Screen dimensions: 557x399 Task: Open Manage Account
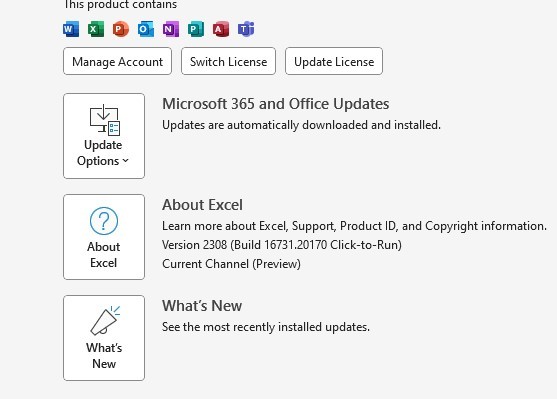click(118, 61)
